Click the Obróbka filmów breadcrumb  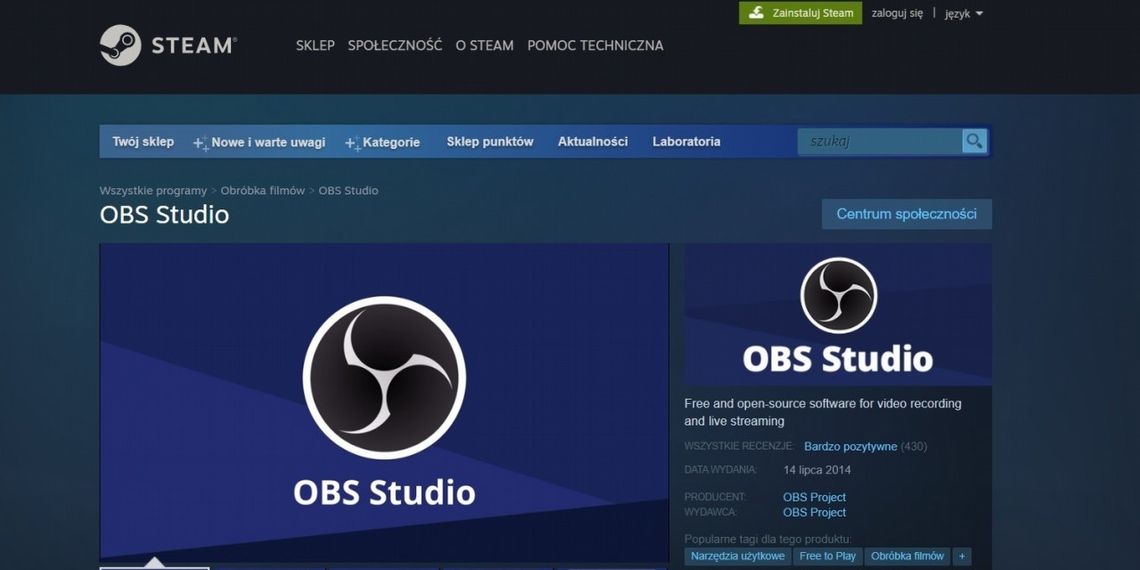[262, 190]
